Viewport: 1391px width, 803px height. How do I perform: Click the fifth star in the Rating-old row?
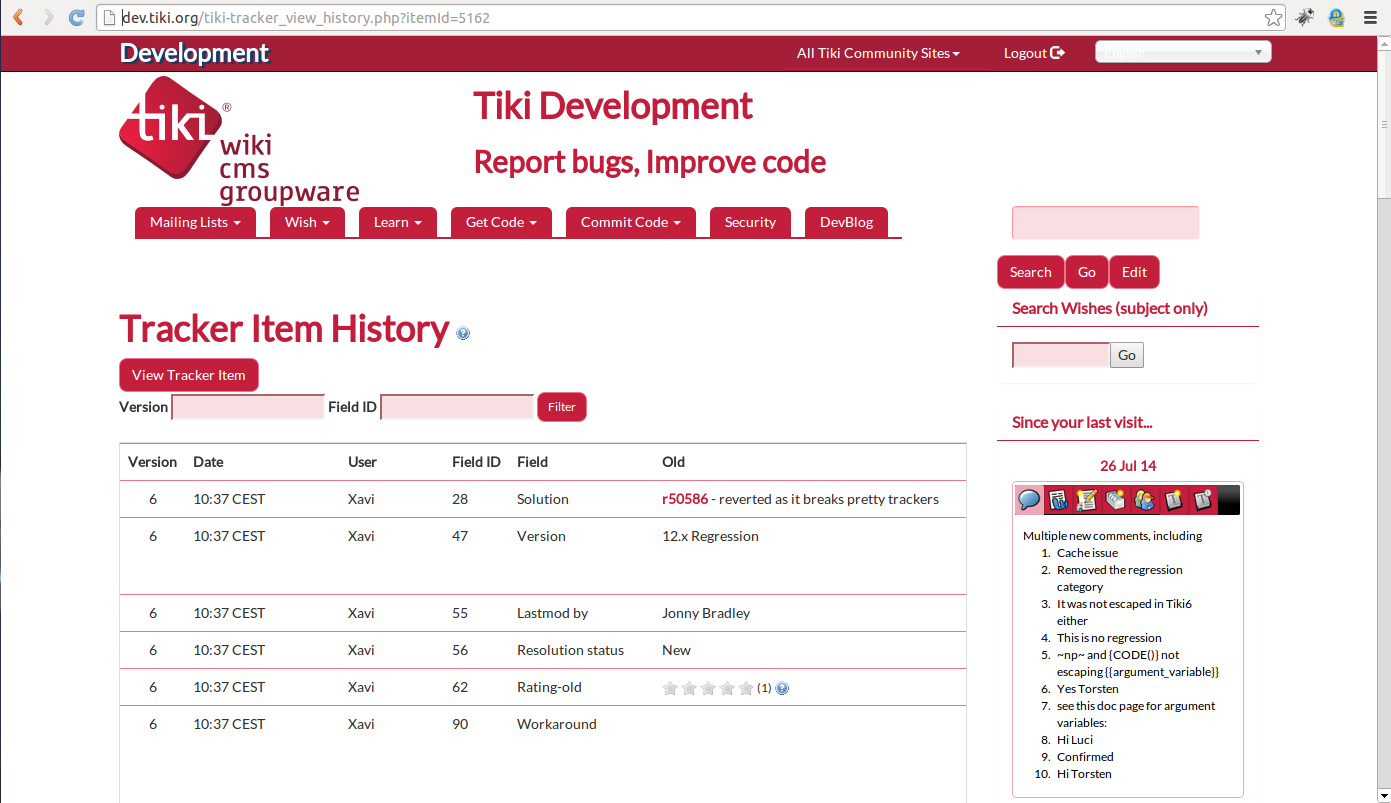point(746,688)
